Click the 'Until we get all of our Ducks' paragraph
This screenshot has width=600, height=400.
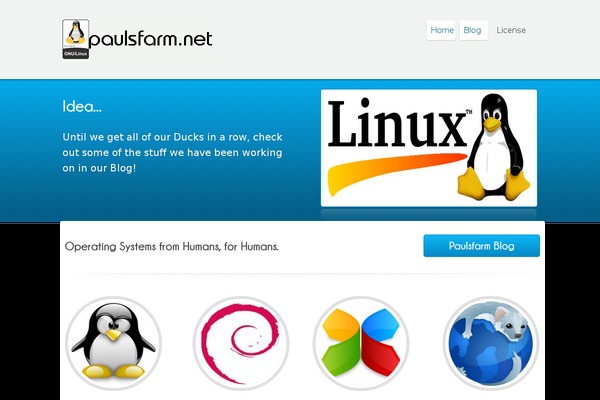pos(173,152)
